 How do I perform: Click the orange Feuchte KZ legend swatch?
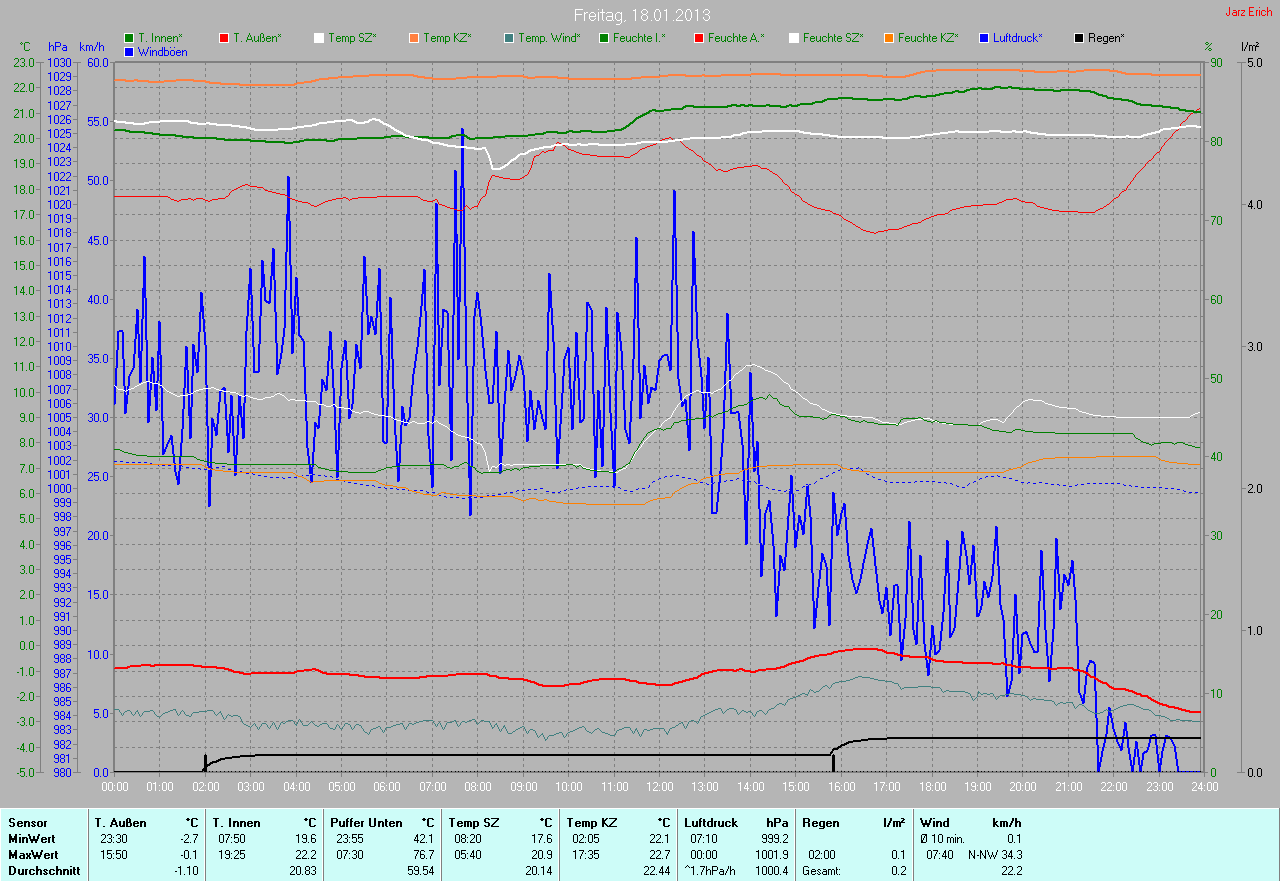click(x=889, y=38)
